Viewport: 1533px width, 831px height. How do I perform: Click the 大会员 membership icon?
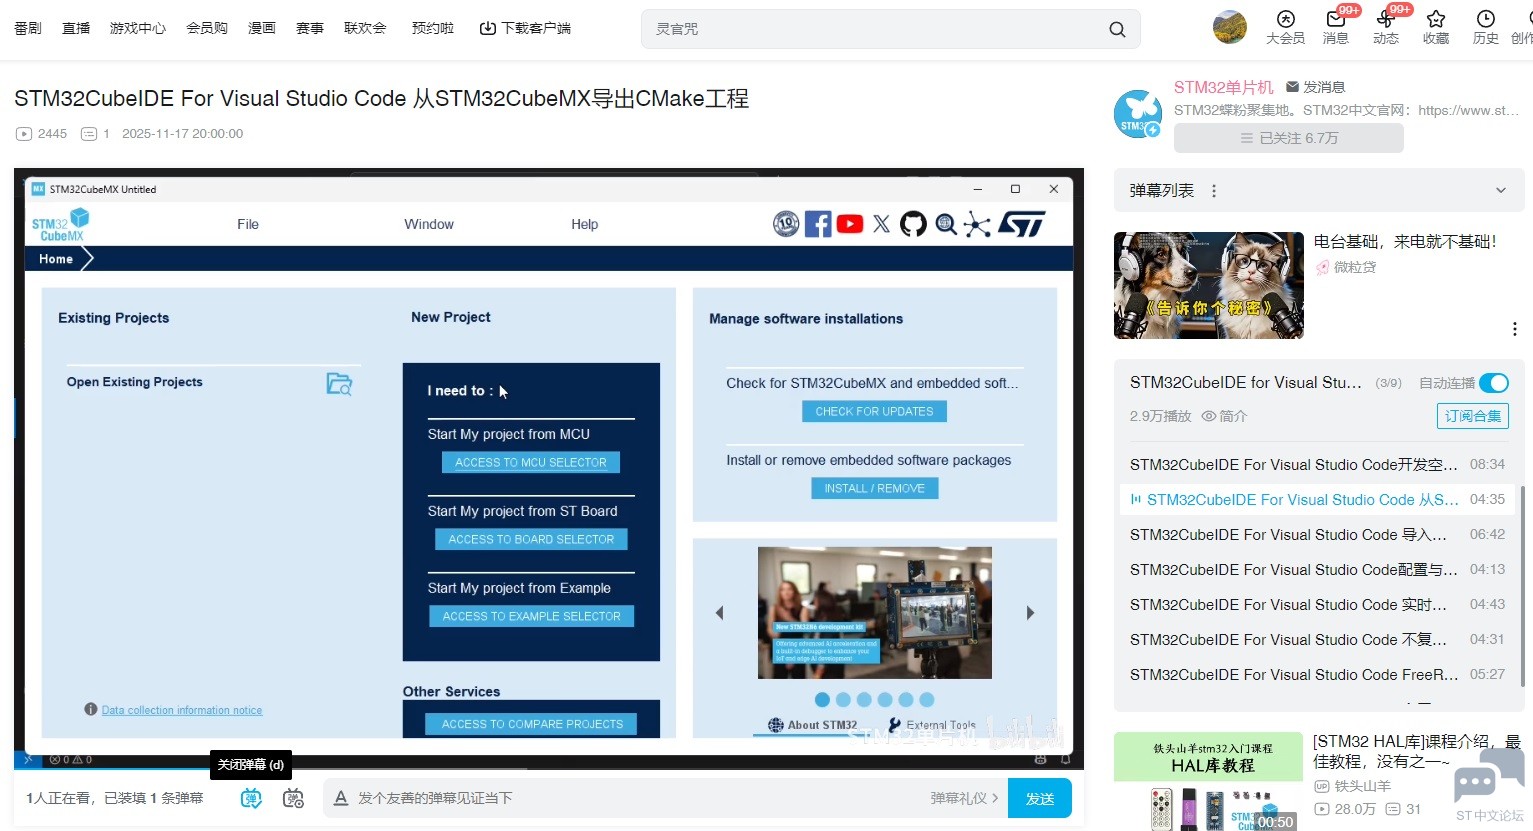[1285, 20]
